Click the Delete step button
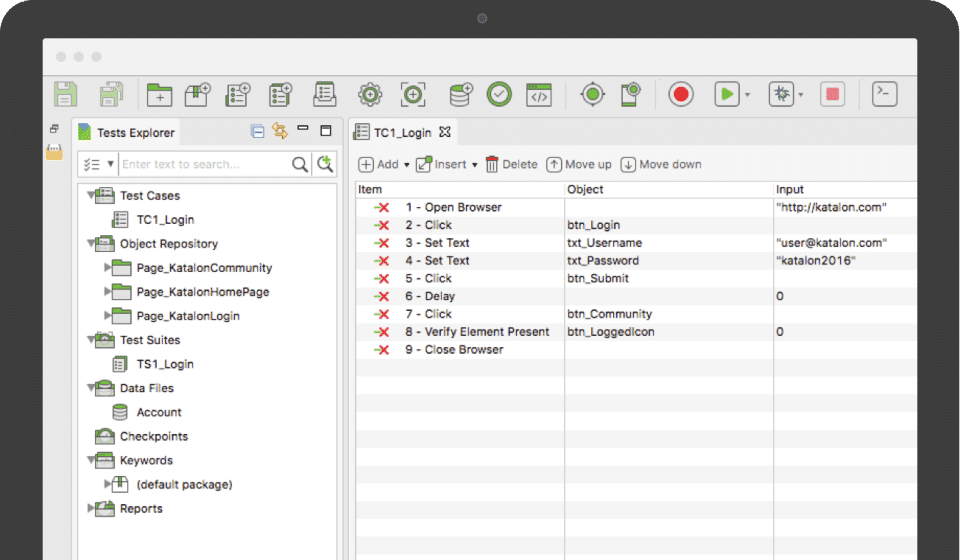 tap(511, 164)
